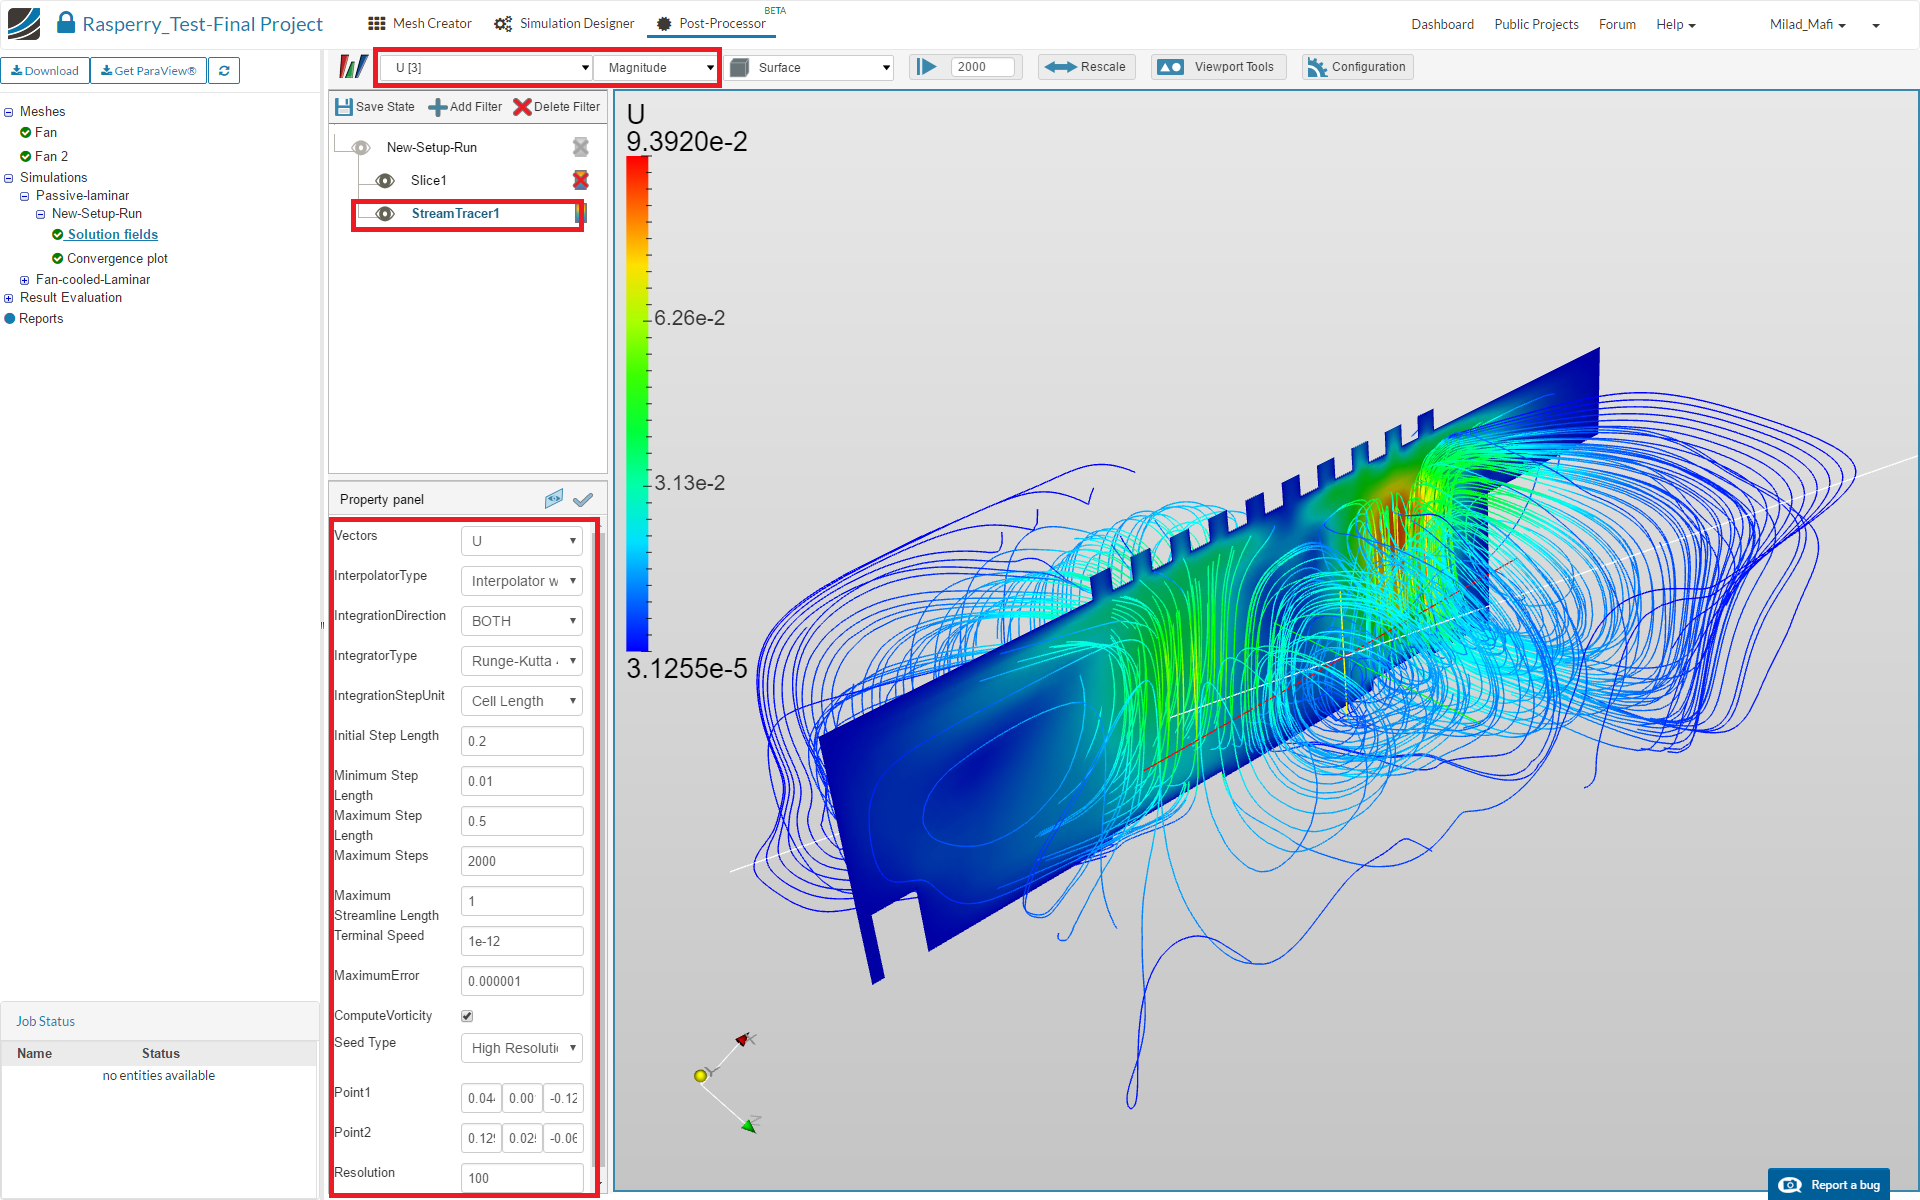1920x1200 pixels.
Task: Delete the Slice1 filter with red X
Action: point(580,180)
